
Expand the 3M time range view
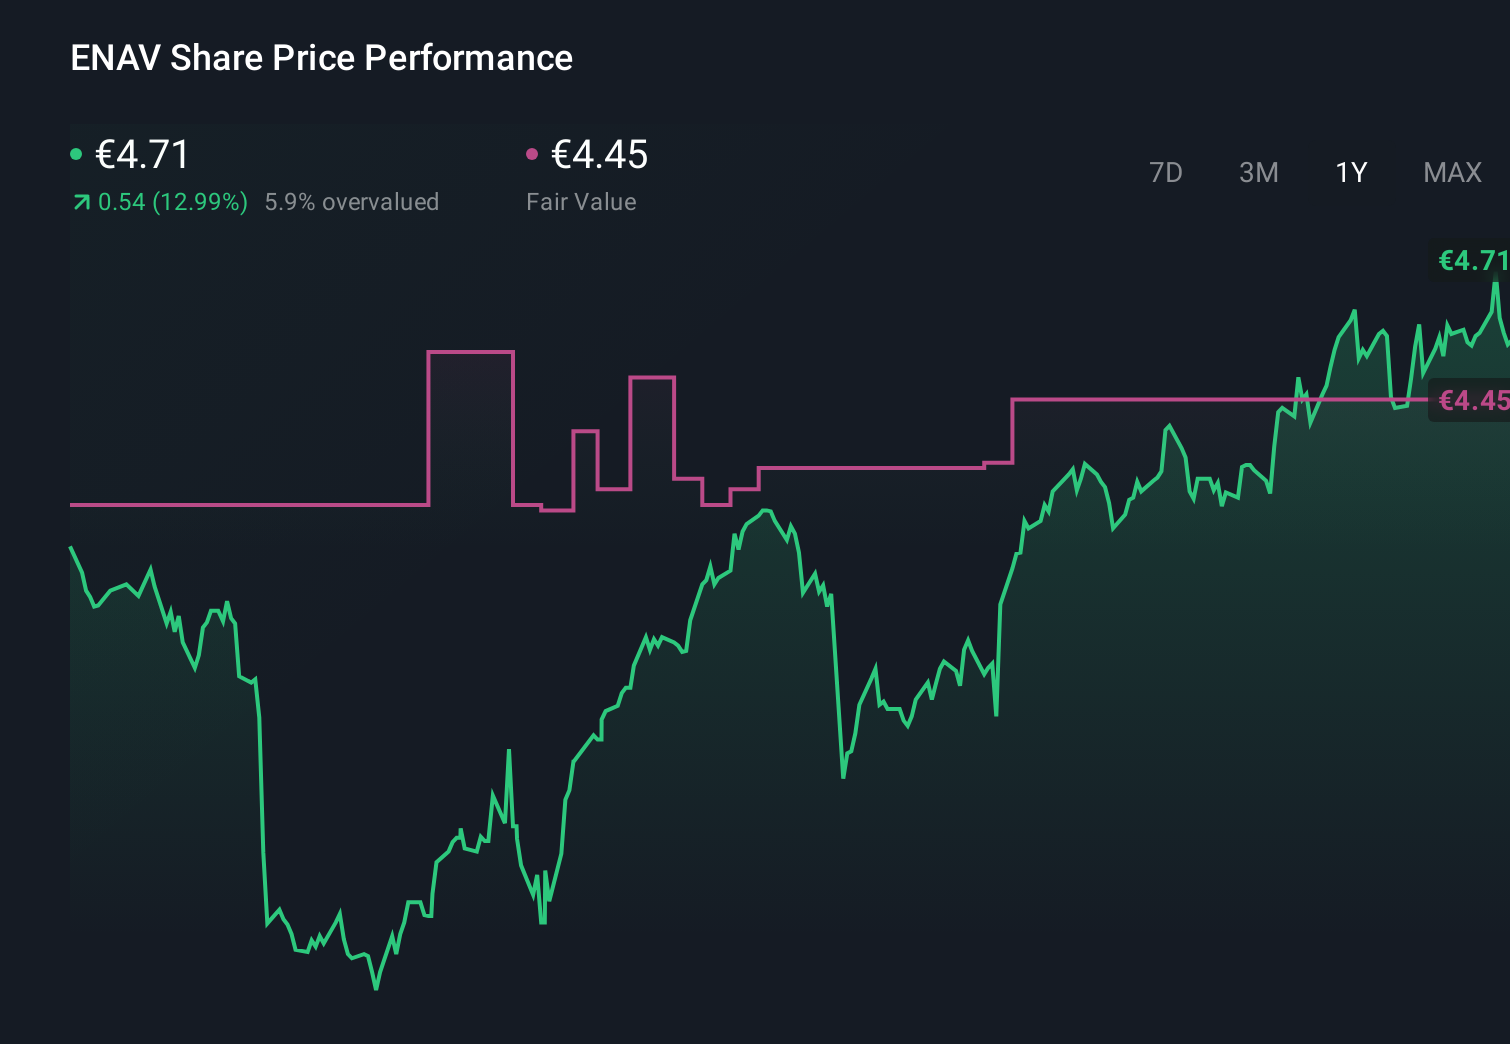tap(1258, 172)
